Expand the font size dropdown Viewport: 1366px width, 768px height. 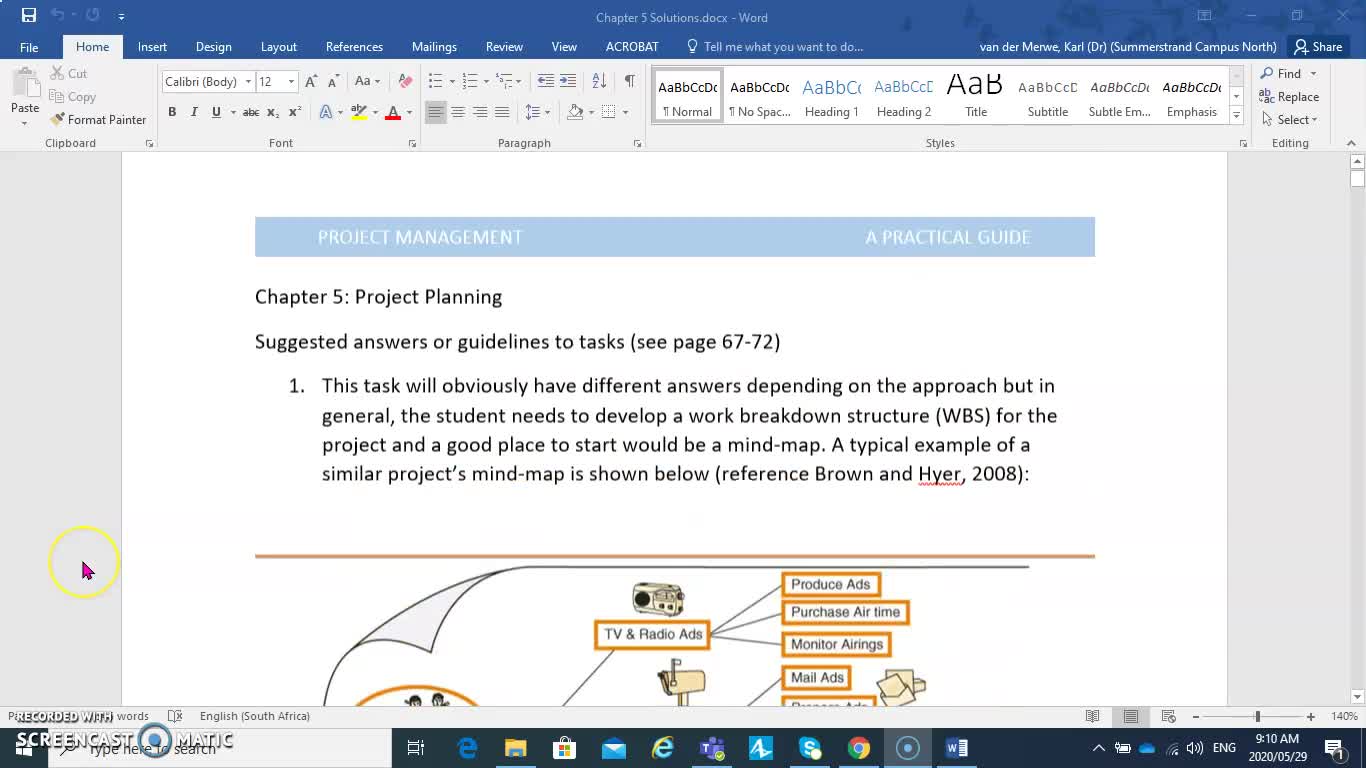(x=291, y=82)
